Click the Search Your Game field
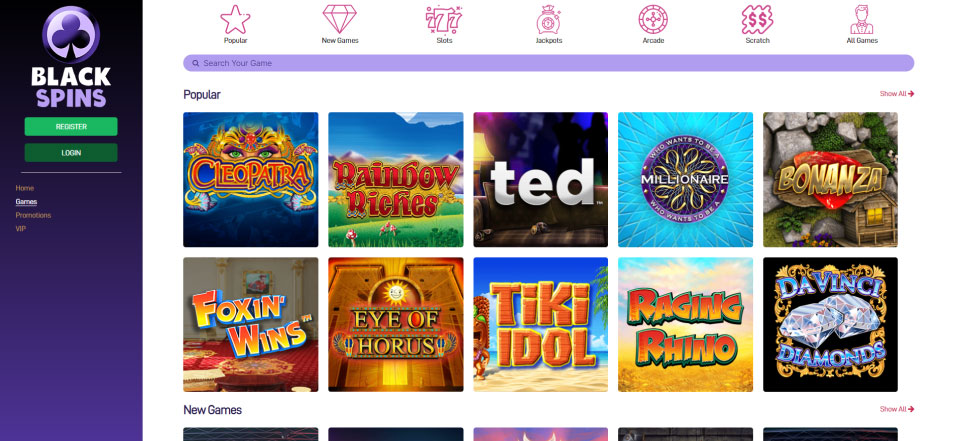 click(549, 63)
